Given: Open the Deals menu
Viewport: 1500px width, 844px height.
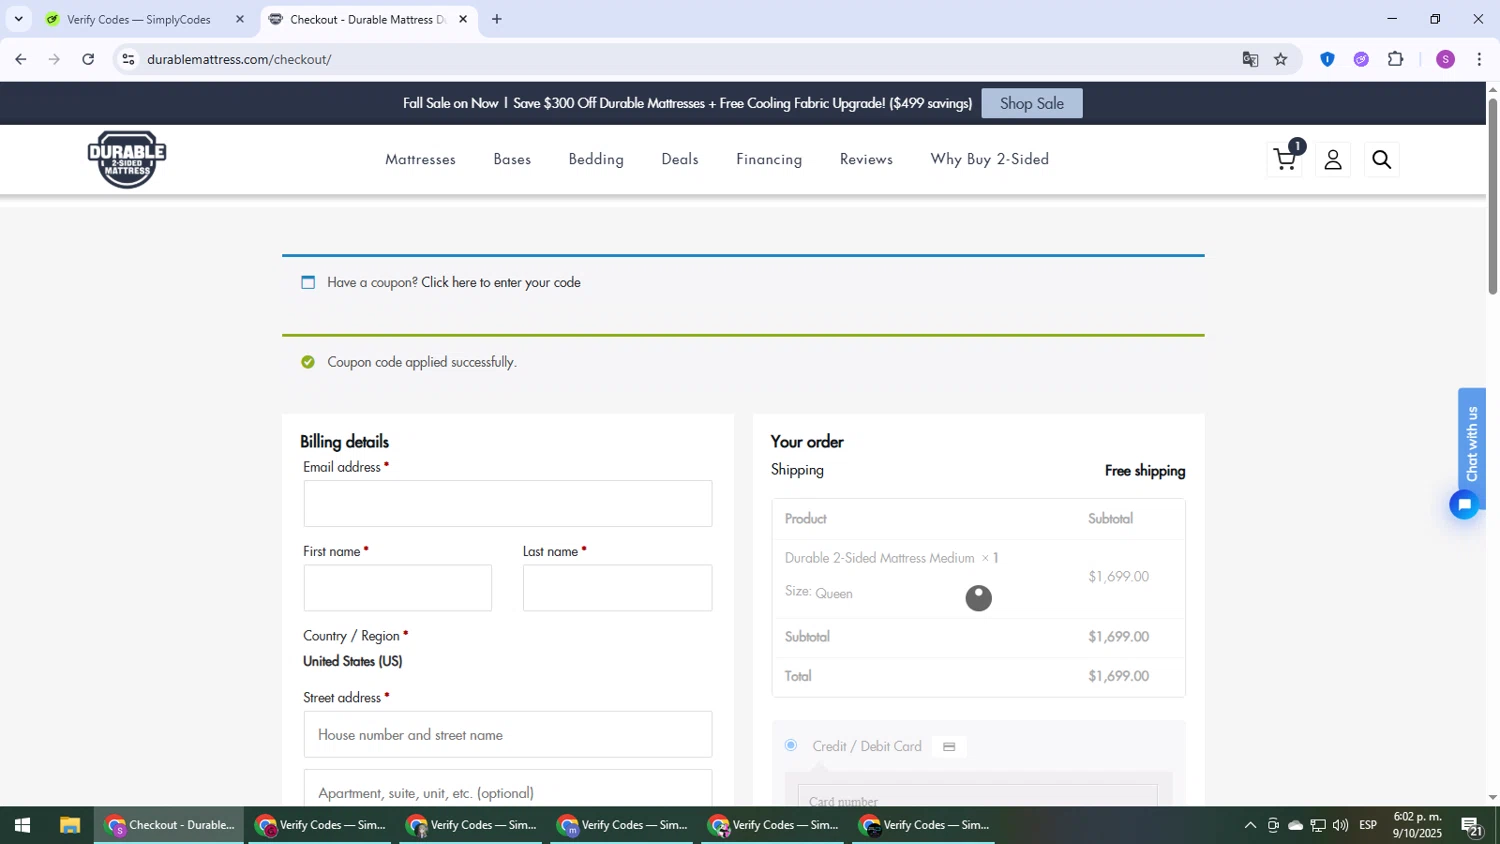Looking at the screenshot, I should [680, 159].
